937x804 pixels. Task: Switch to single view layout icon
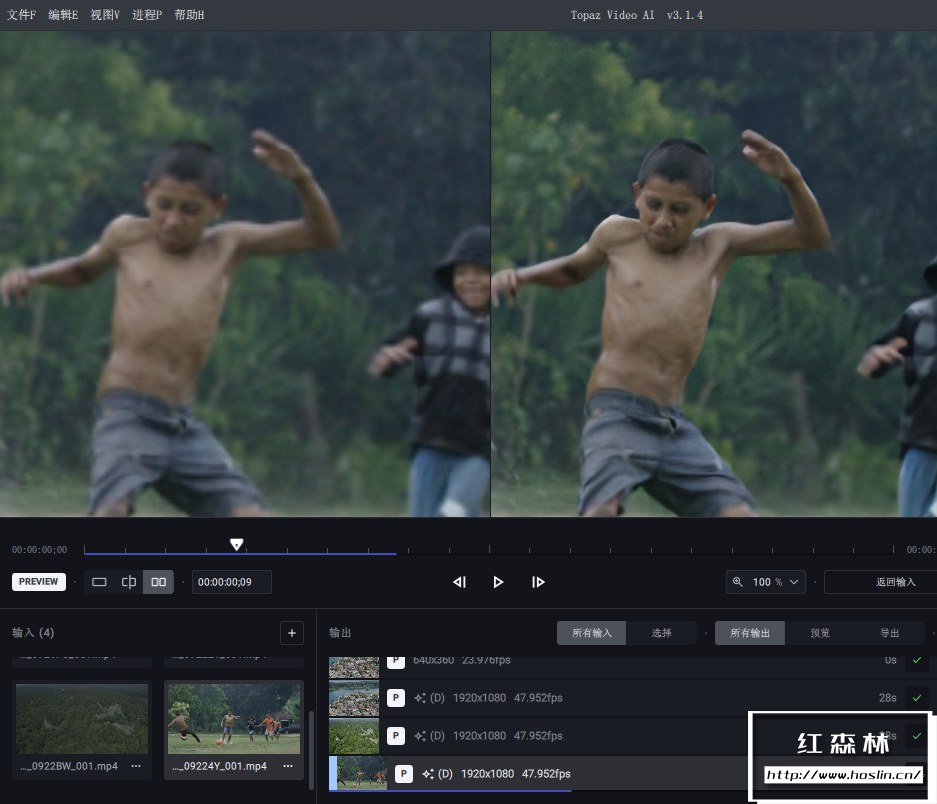pos(99,582)
